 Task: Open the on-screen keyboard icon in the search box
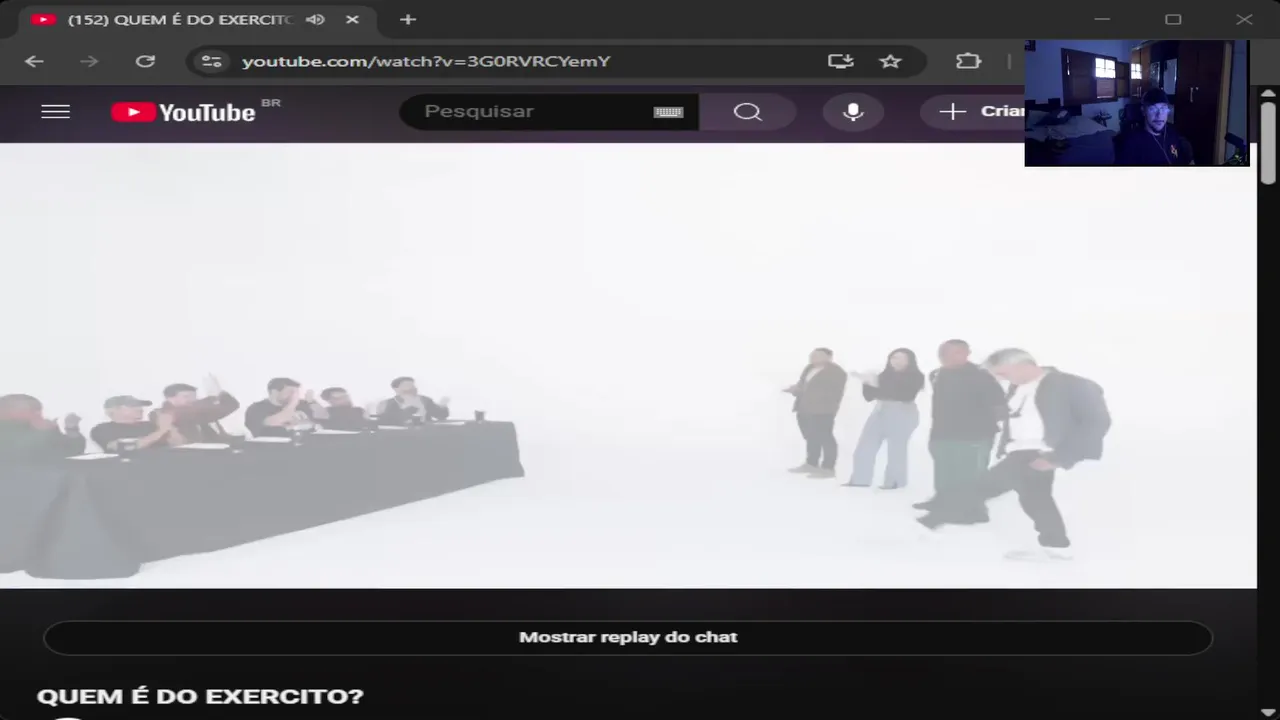point(668,112)
